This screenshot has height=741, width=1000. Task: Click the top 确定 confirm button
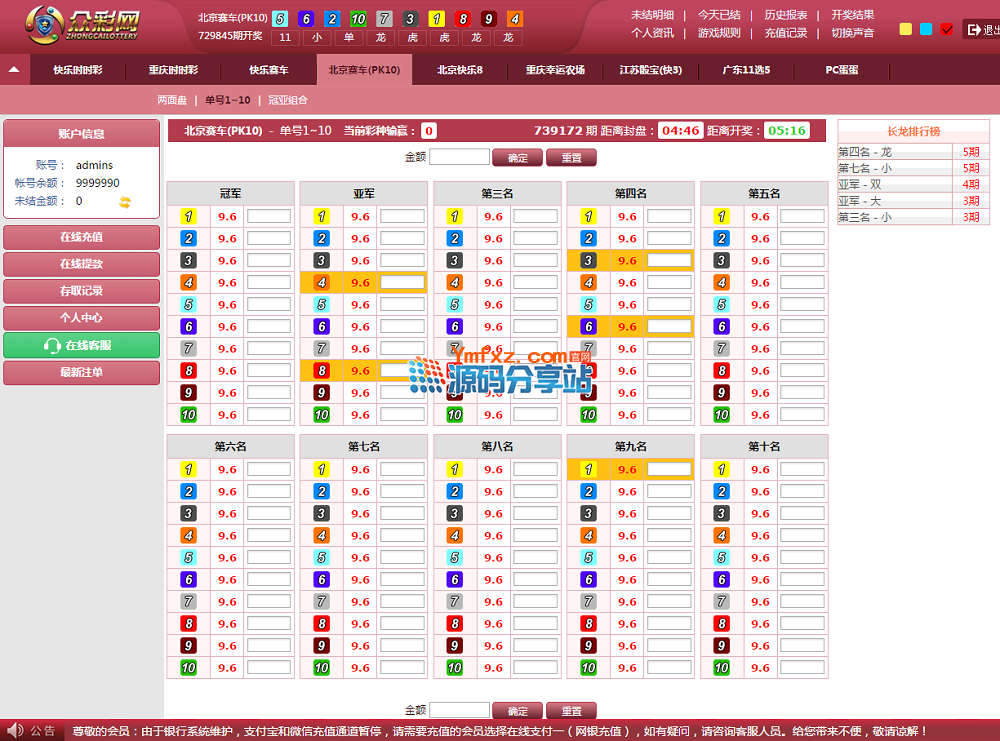517,158
